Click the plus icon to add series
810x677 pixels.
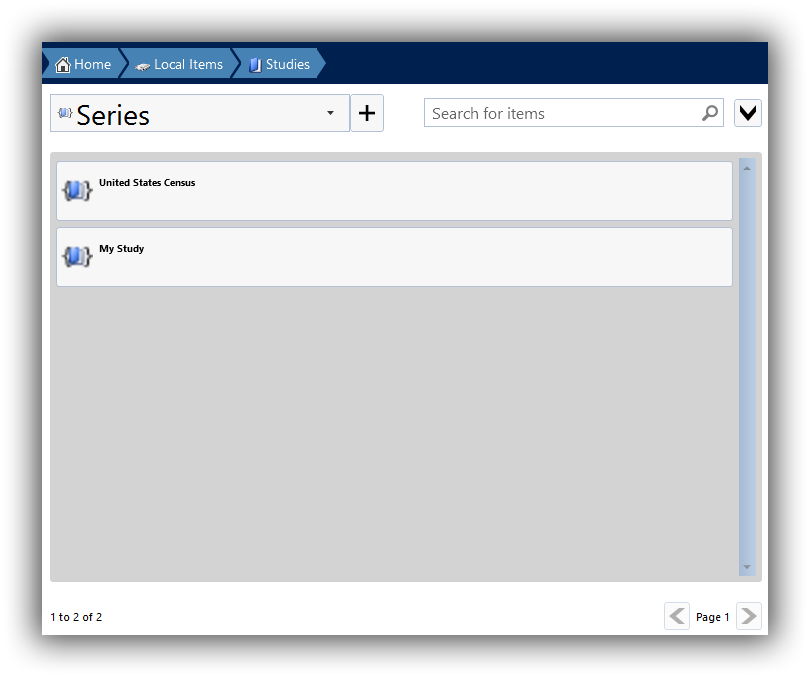pos(367,113)
